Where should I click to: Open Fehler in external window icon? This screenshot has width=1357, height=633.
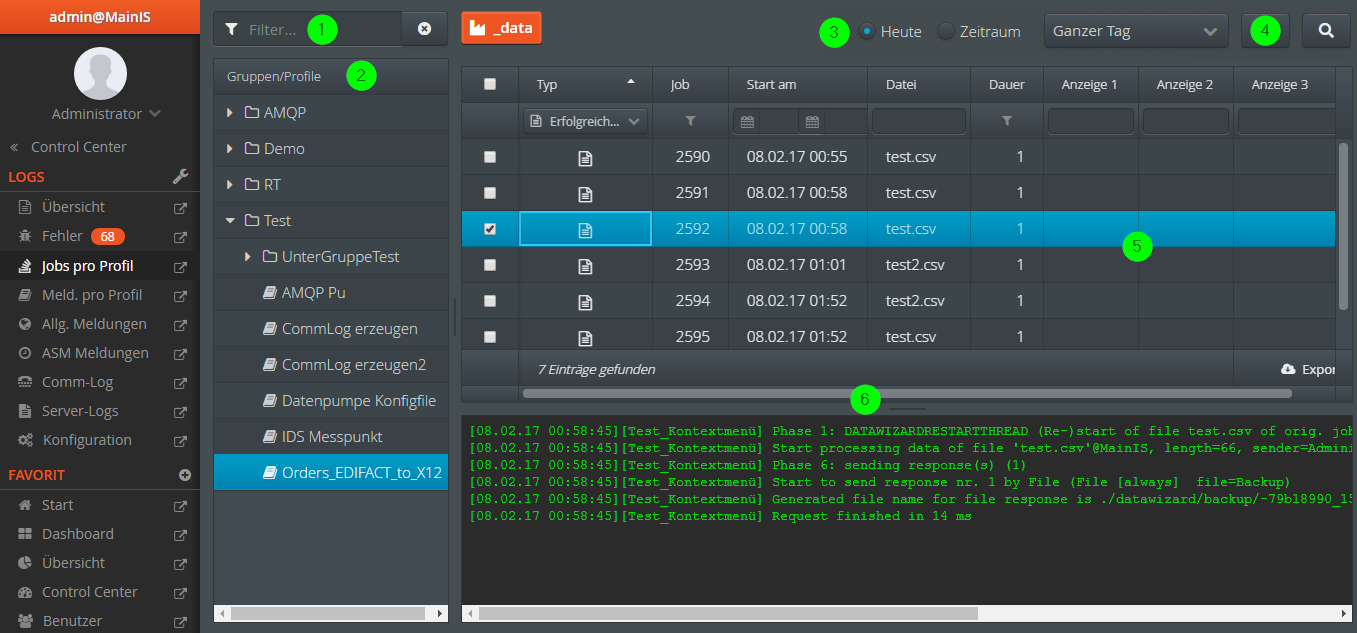(x=180, y=237)
